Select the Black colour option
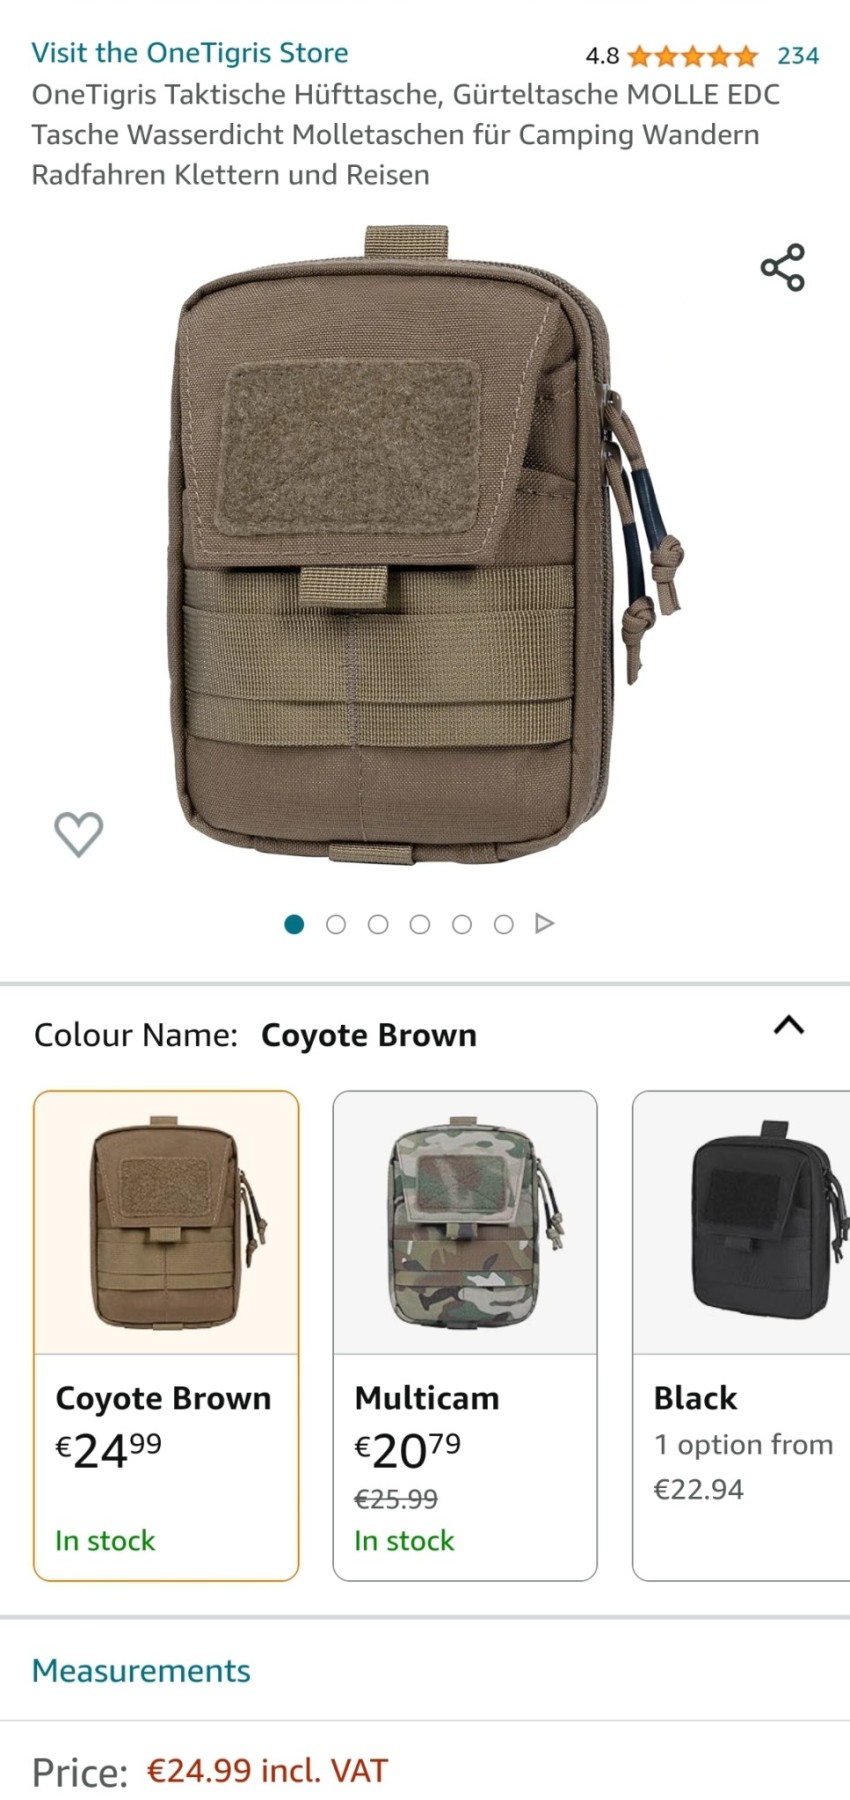This screenshot has width=850, height=1800. [742, 1336]
